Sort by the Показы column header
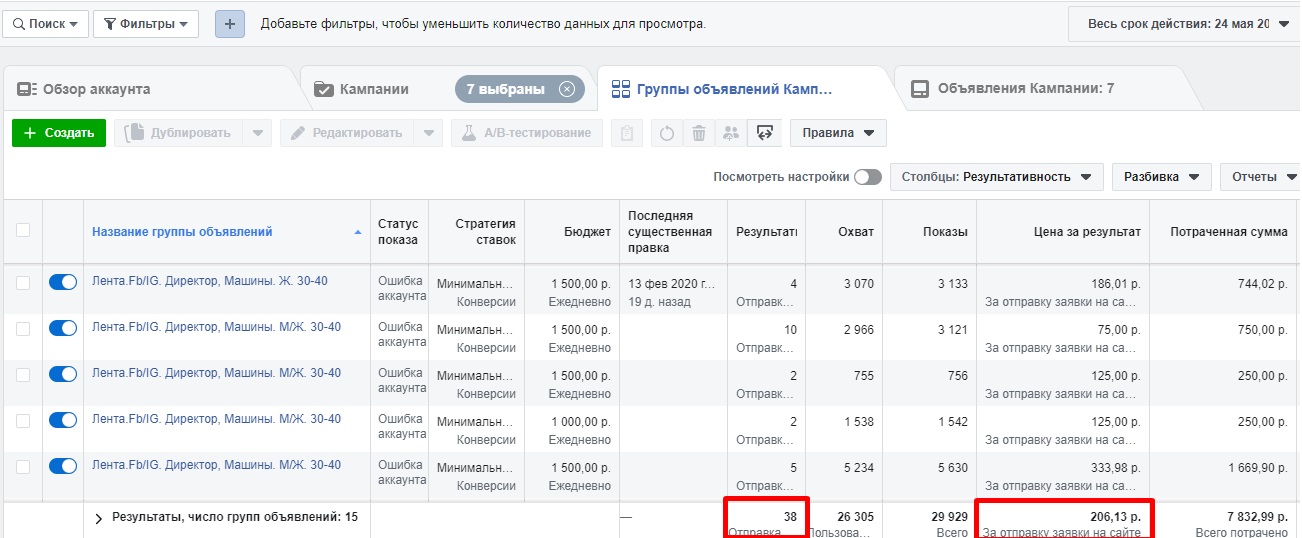 coord(945,232)
